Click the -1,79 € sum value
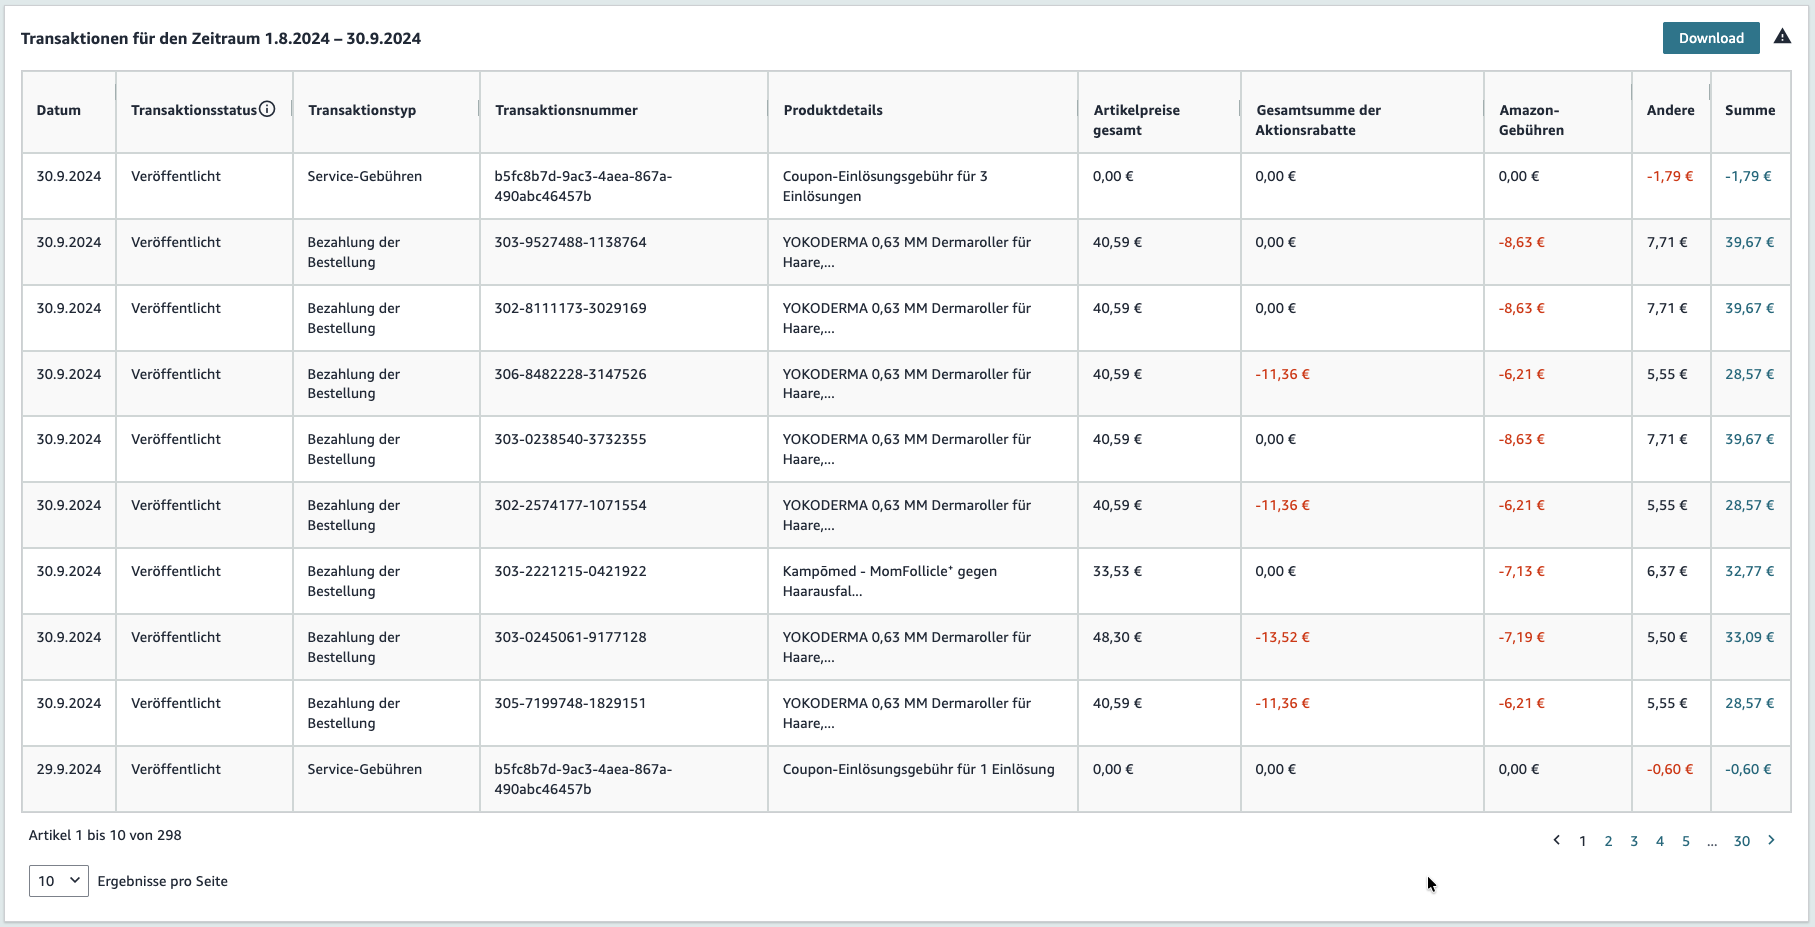The image size is (1815, 927). click(1748, 176)
